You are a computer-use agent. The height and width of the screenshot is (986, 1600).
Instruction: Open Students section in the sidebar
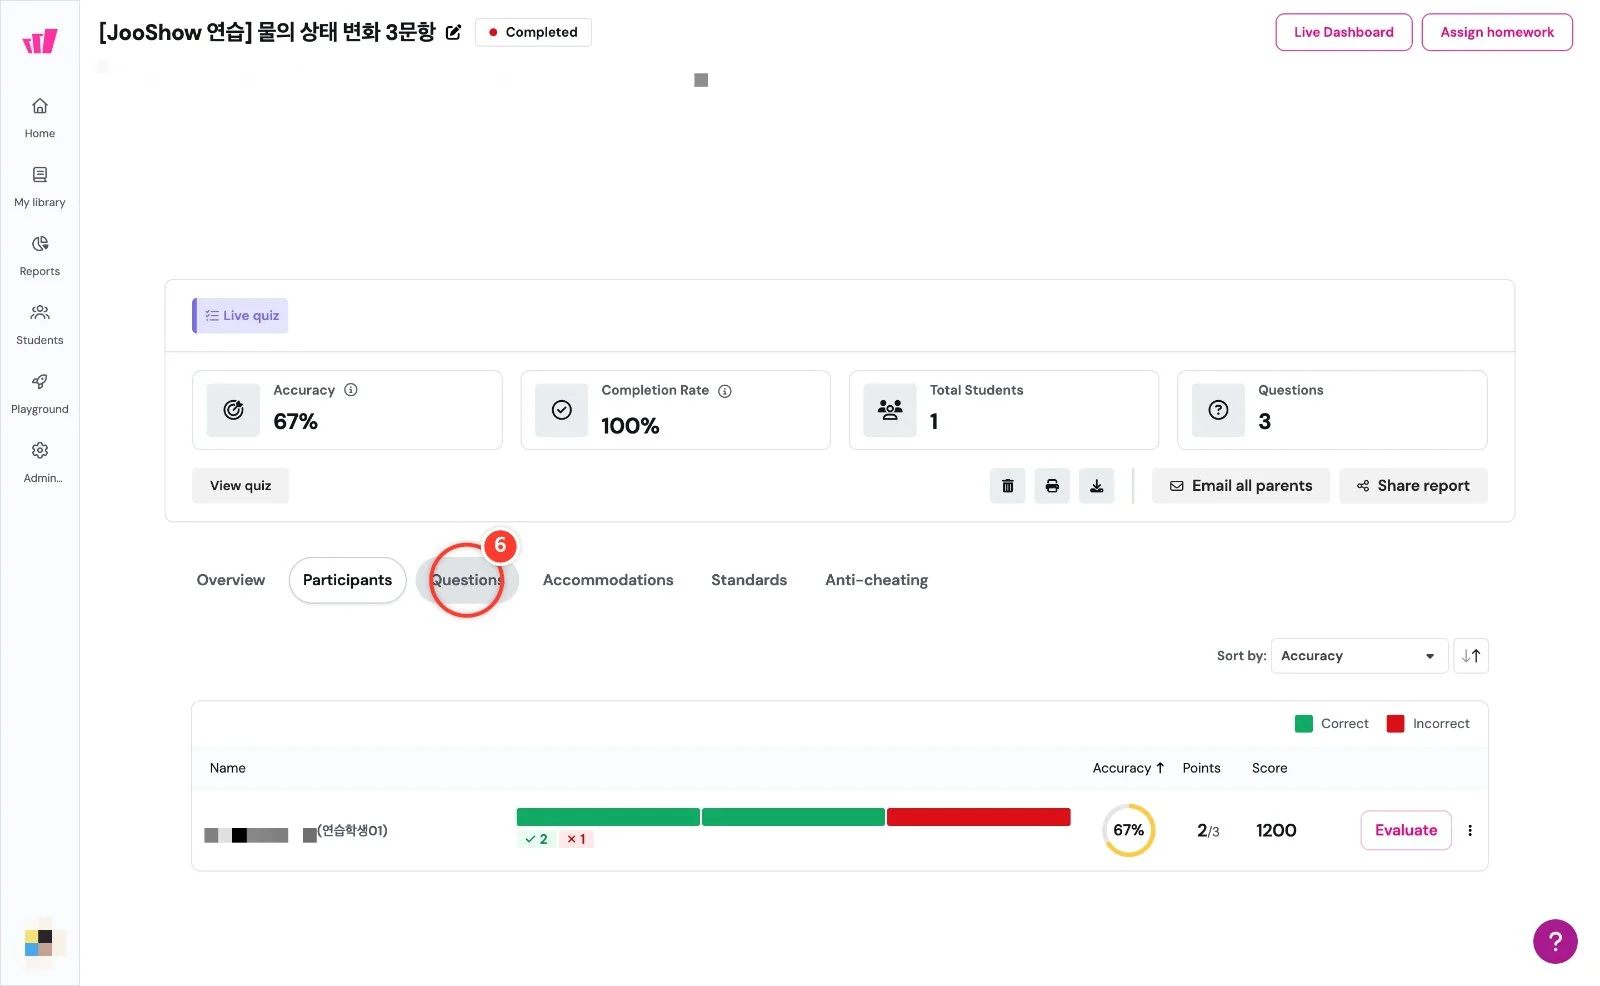click(40, 325)
